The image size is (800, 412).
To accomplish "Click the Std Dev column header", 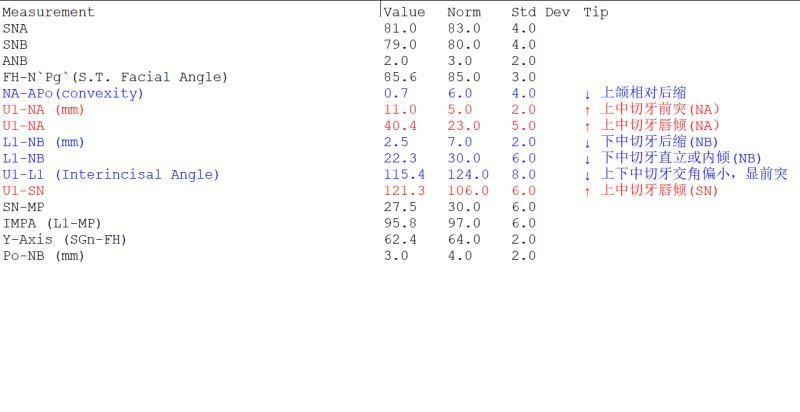I will pos(540,12).
